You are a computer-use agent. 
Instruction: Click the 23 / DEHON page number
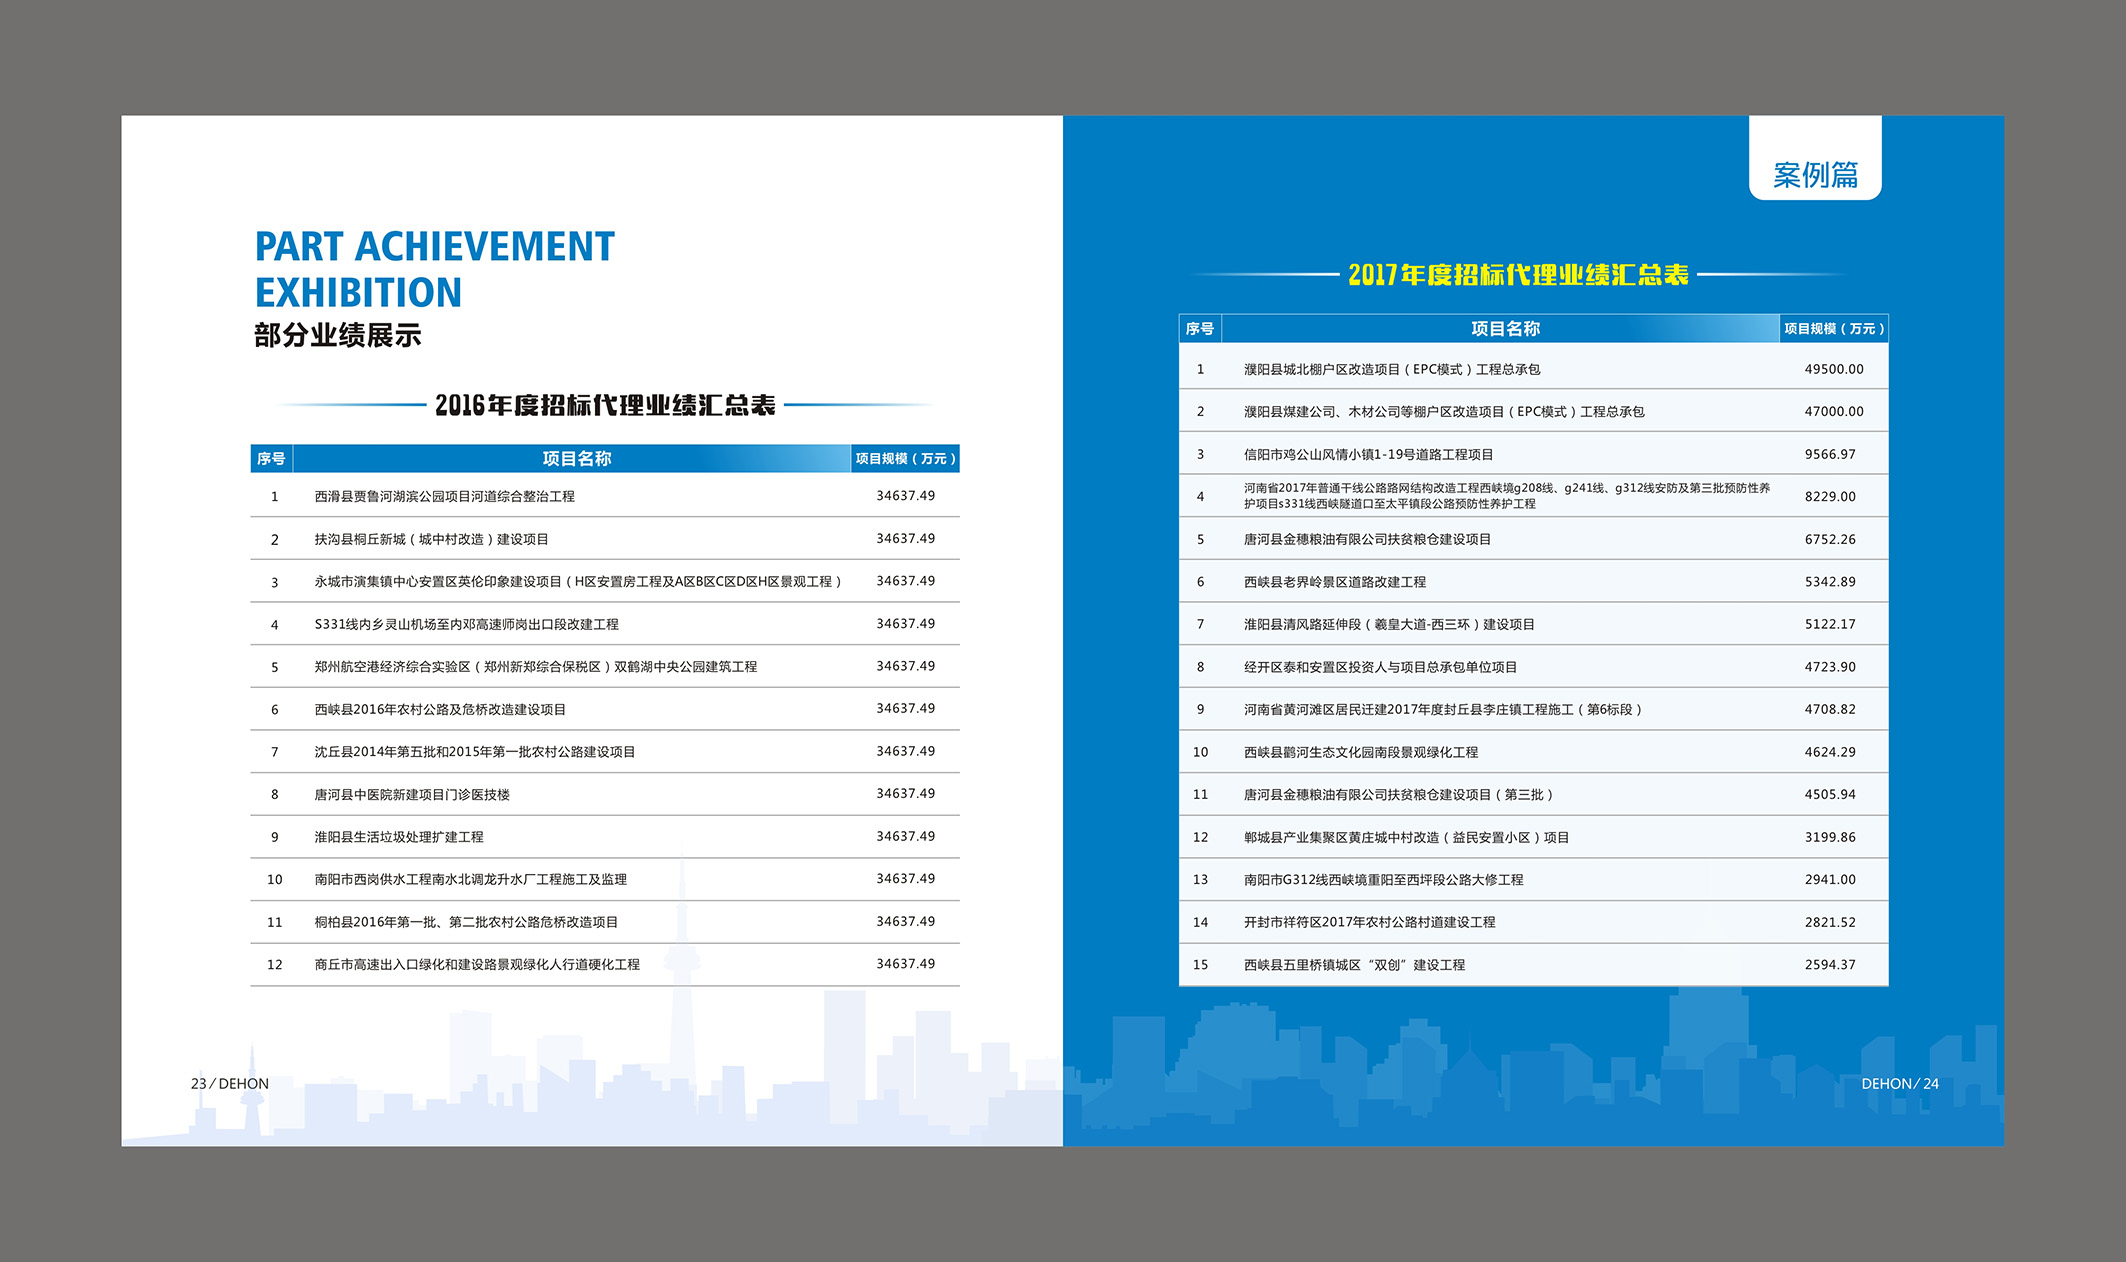pos(229,1084)
